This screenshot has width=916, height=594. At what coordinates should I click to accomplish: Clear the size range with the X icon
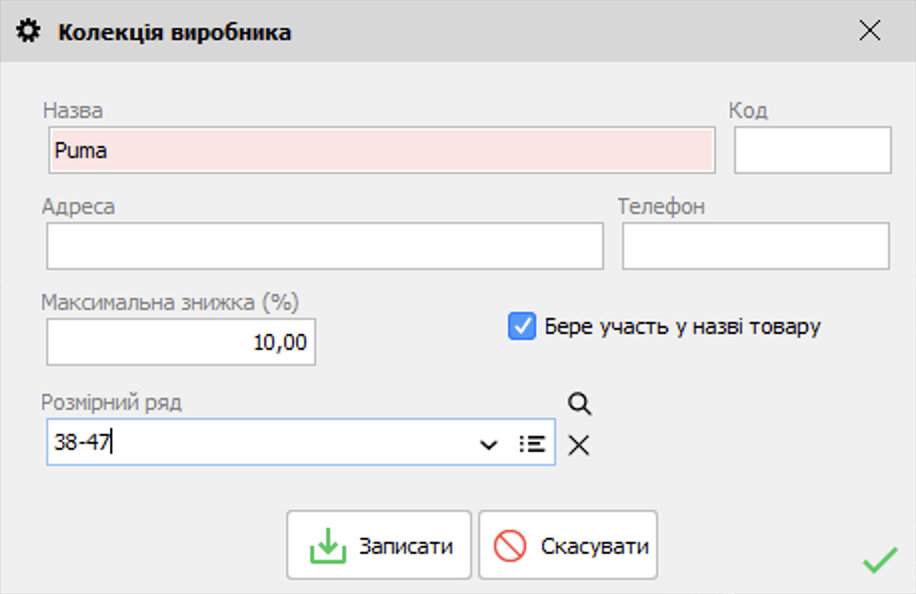tap(579, 446)
